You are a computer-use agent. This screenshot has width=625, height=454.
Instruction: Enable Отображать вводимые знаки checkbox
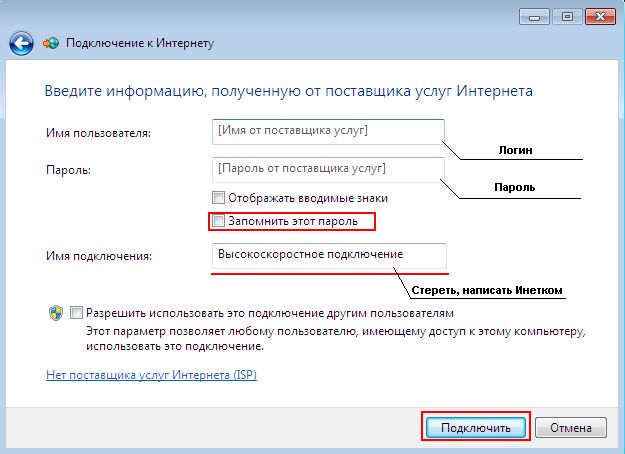pos(218,197)
